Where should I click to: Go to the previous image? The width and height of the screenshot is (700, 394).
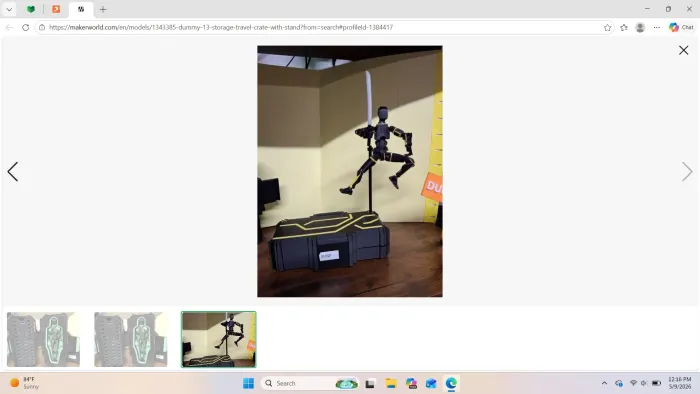12,172
